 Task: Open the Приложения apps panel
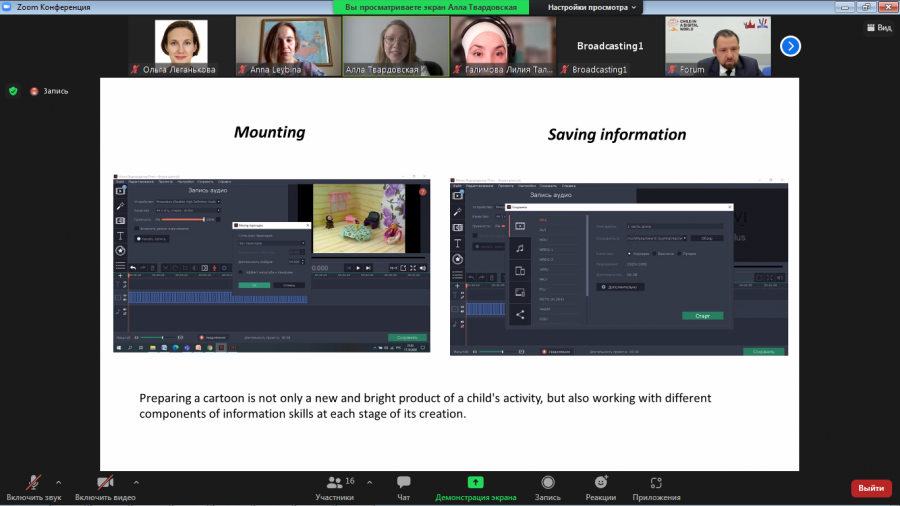(x=656, y=488)
